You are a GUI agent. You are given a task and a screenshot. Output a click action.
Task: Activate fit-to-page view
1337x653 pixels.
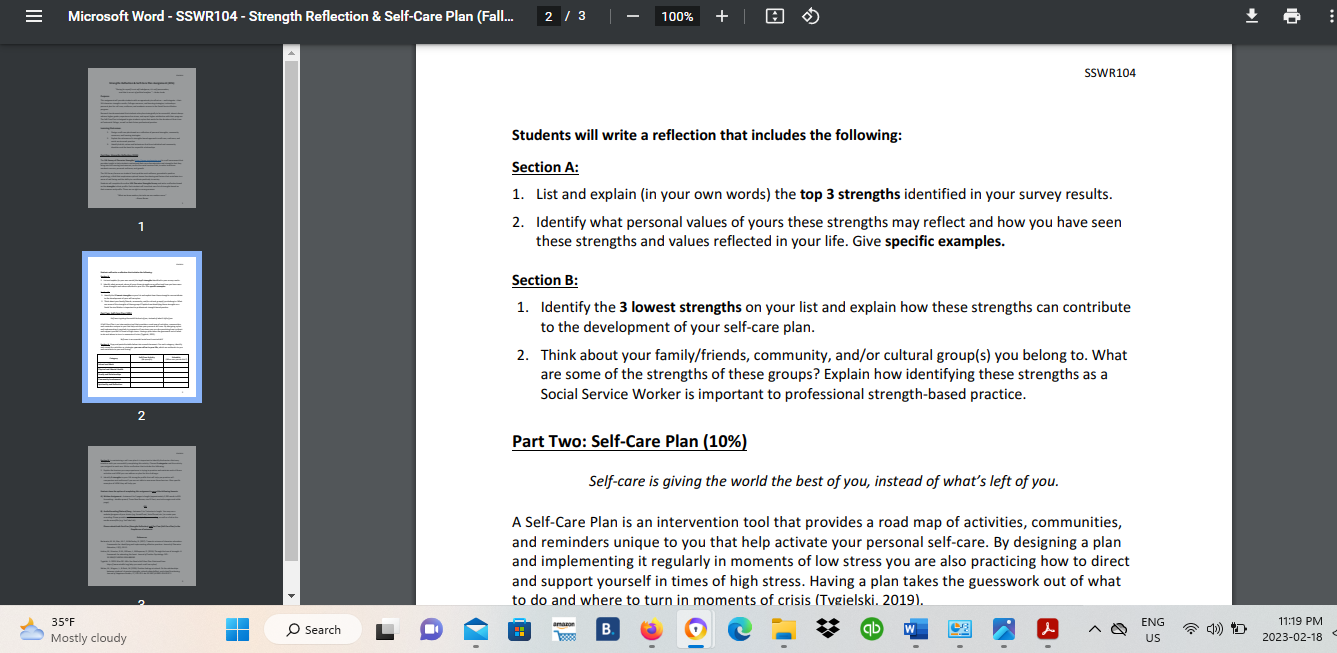pyautogui.click(x=774, y=16)
